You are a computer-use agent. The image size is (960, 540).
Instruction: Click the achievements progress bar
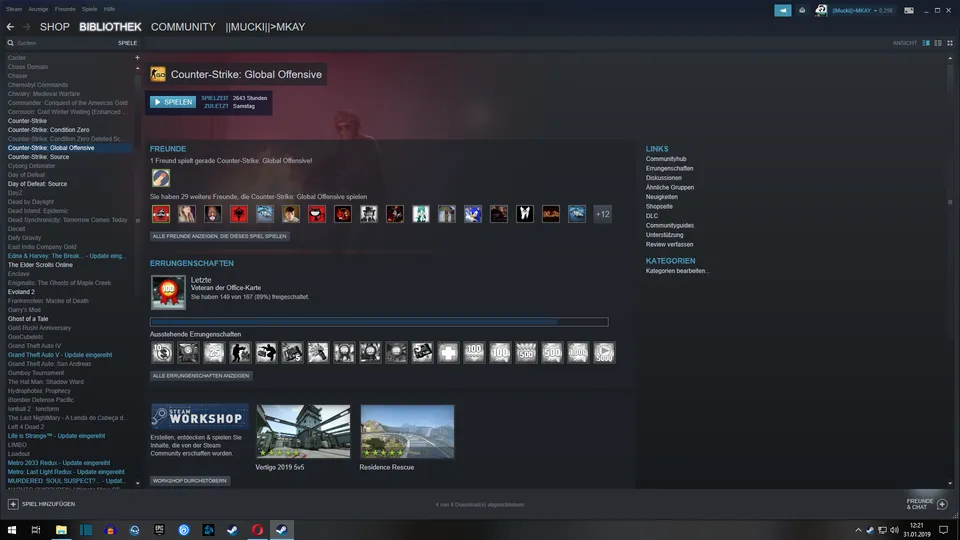379,321
